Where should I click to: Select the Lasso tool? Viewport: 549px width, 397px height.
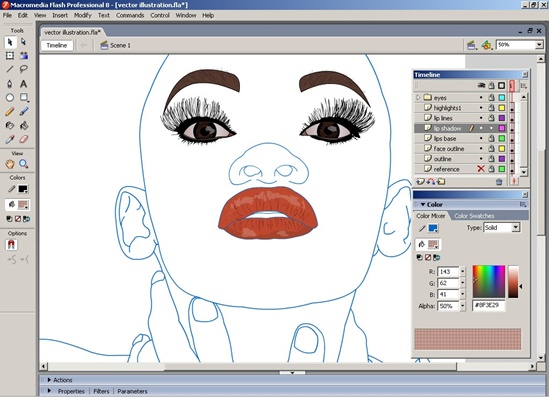tap(23, 69)
